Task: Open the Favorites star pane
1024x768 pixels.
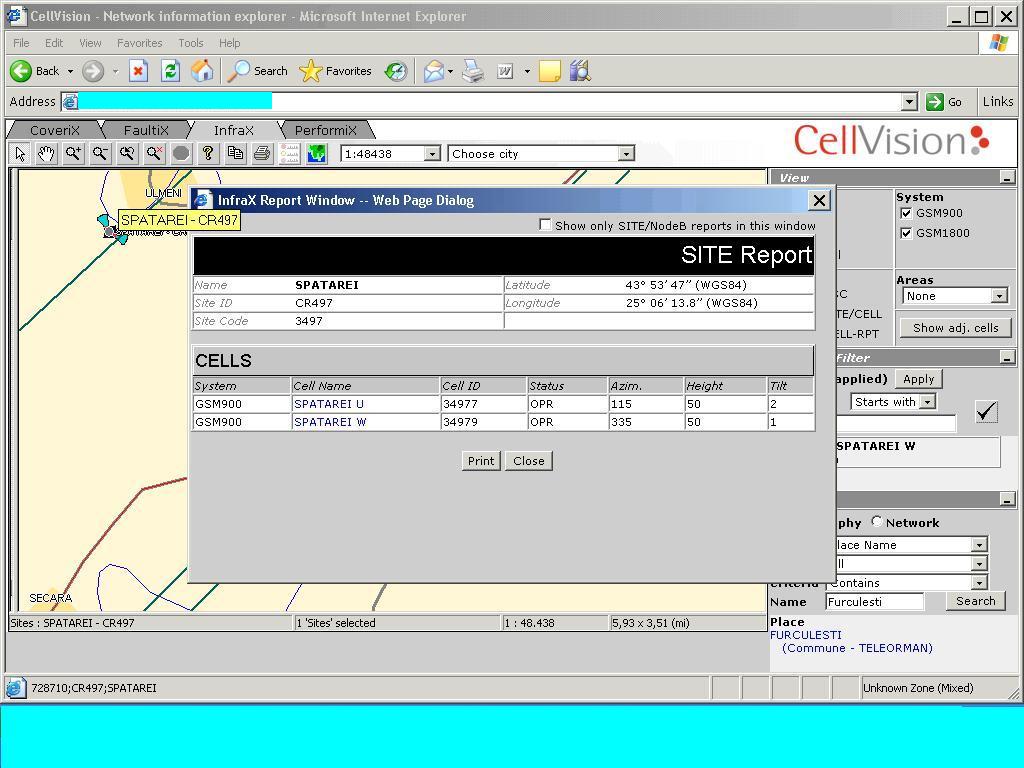Action: [336, 71]
